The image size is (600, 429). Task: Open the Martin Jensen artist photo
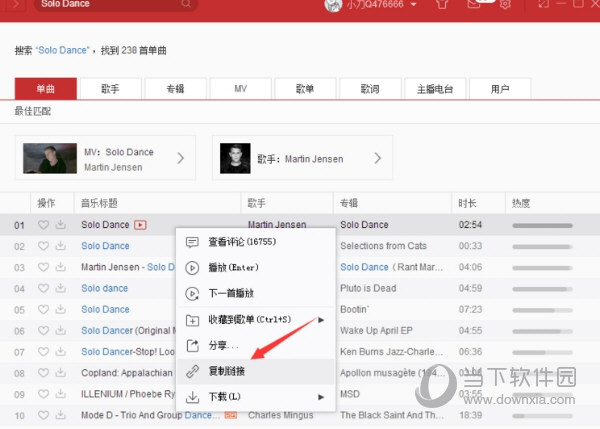click(235, 158)
